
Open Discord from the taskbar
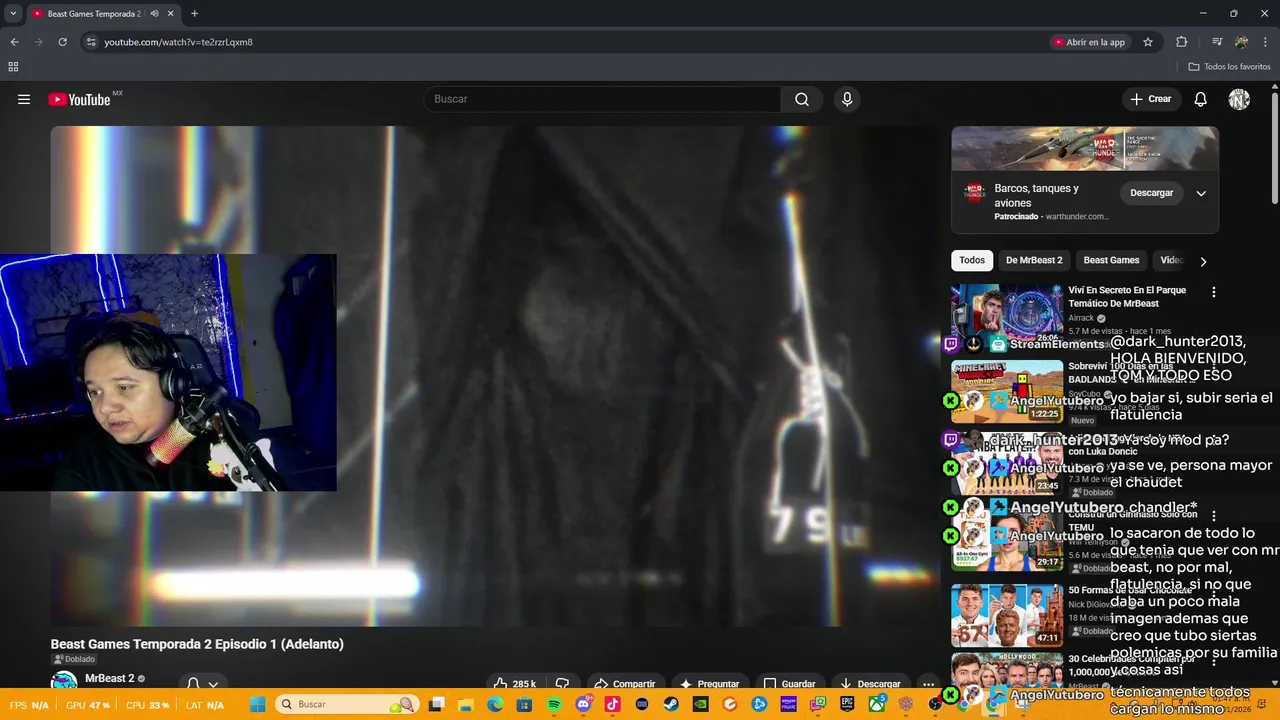pyautogui.click(x=584, y=704)
